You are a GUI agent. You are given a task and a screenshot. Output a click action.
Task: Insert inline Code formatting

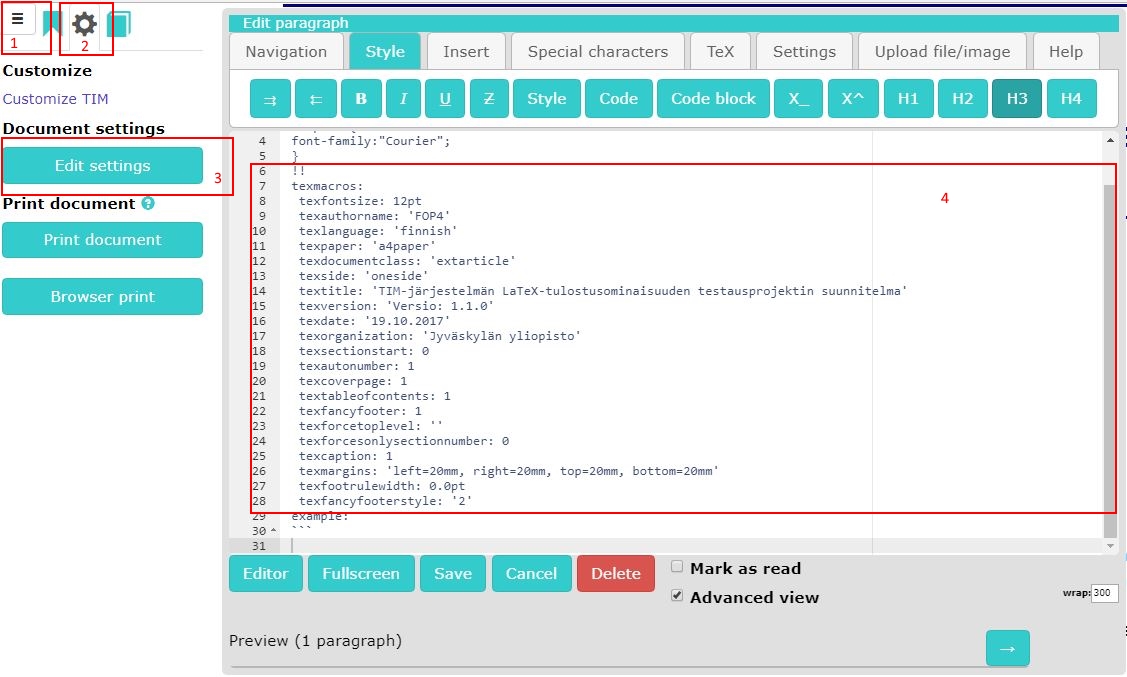pyautogui.click(x=619, y=98)
